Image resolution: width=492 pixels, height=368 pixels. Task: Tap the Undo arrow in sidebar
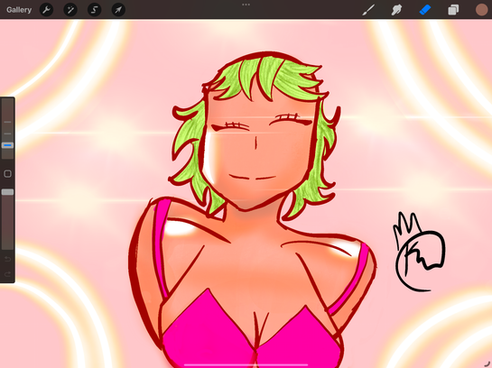7,259
